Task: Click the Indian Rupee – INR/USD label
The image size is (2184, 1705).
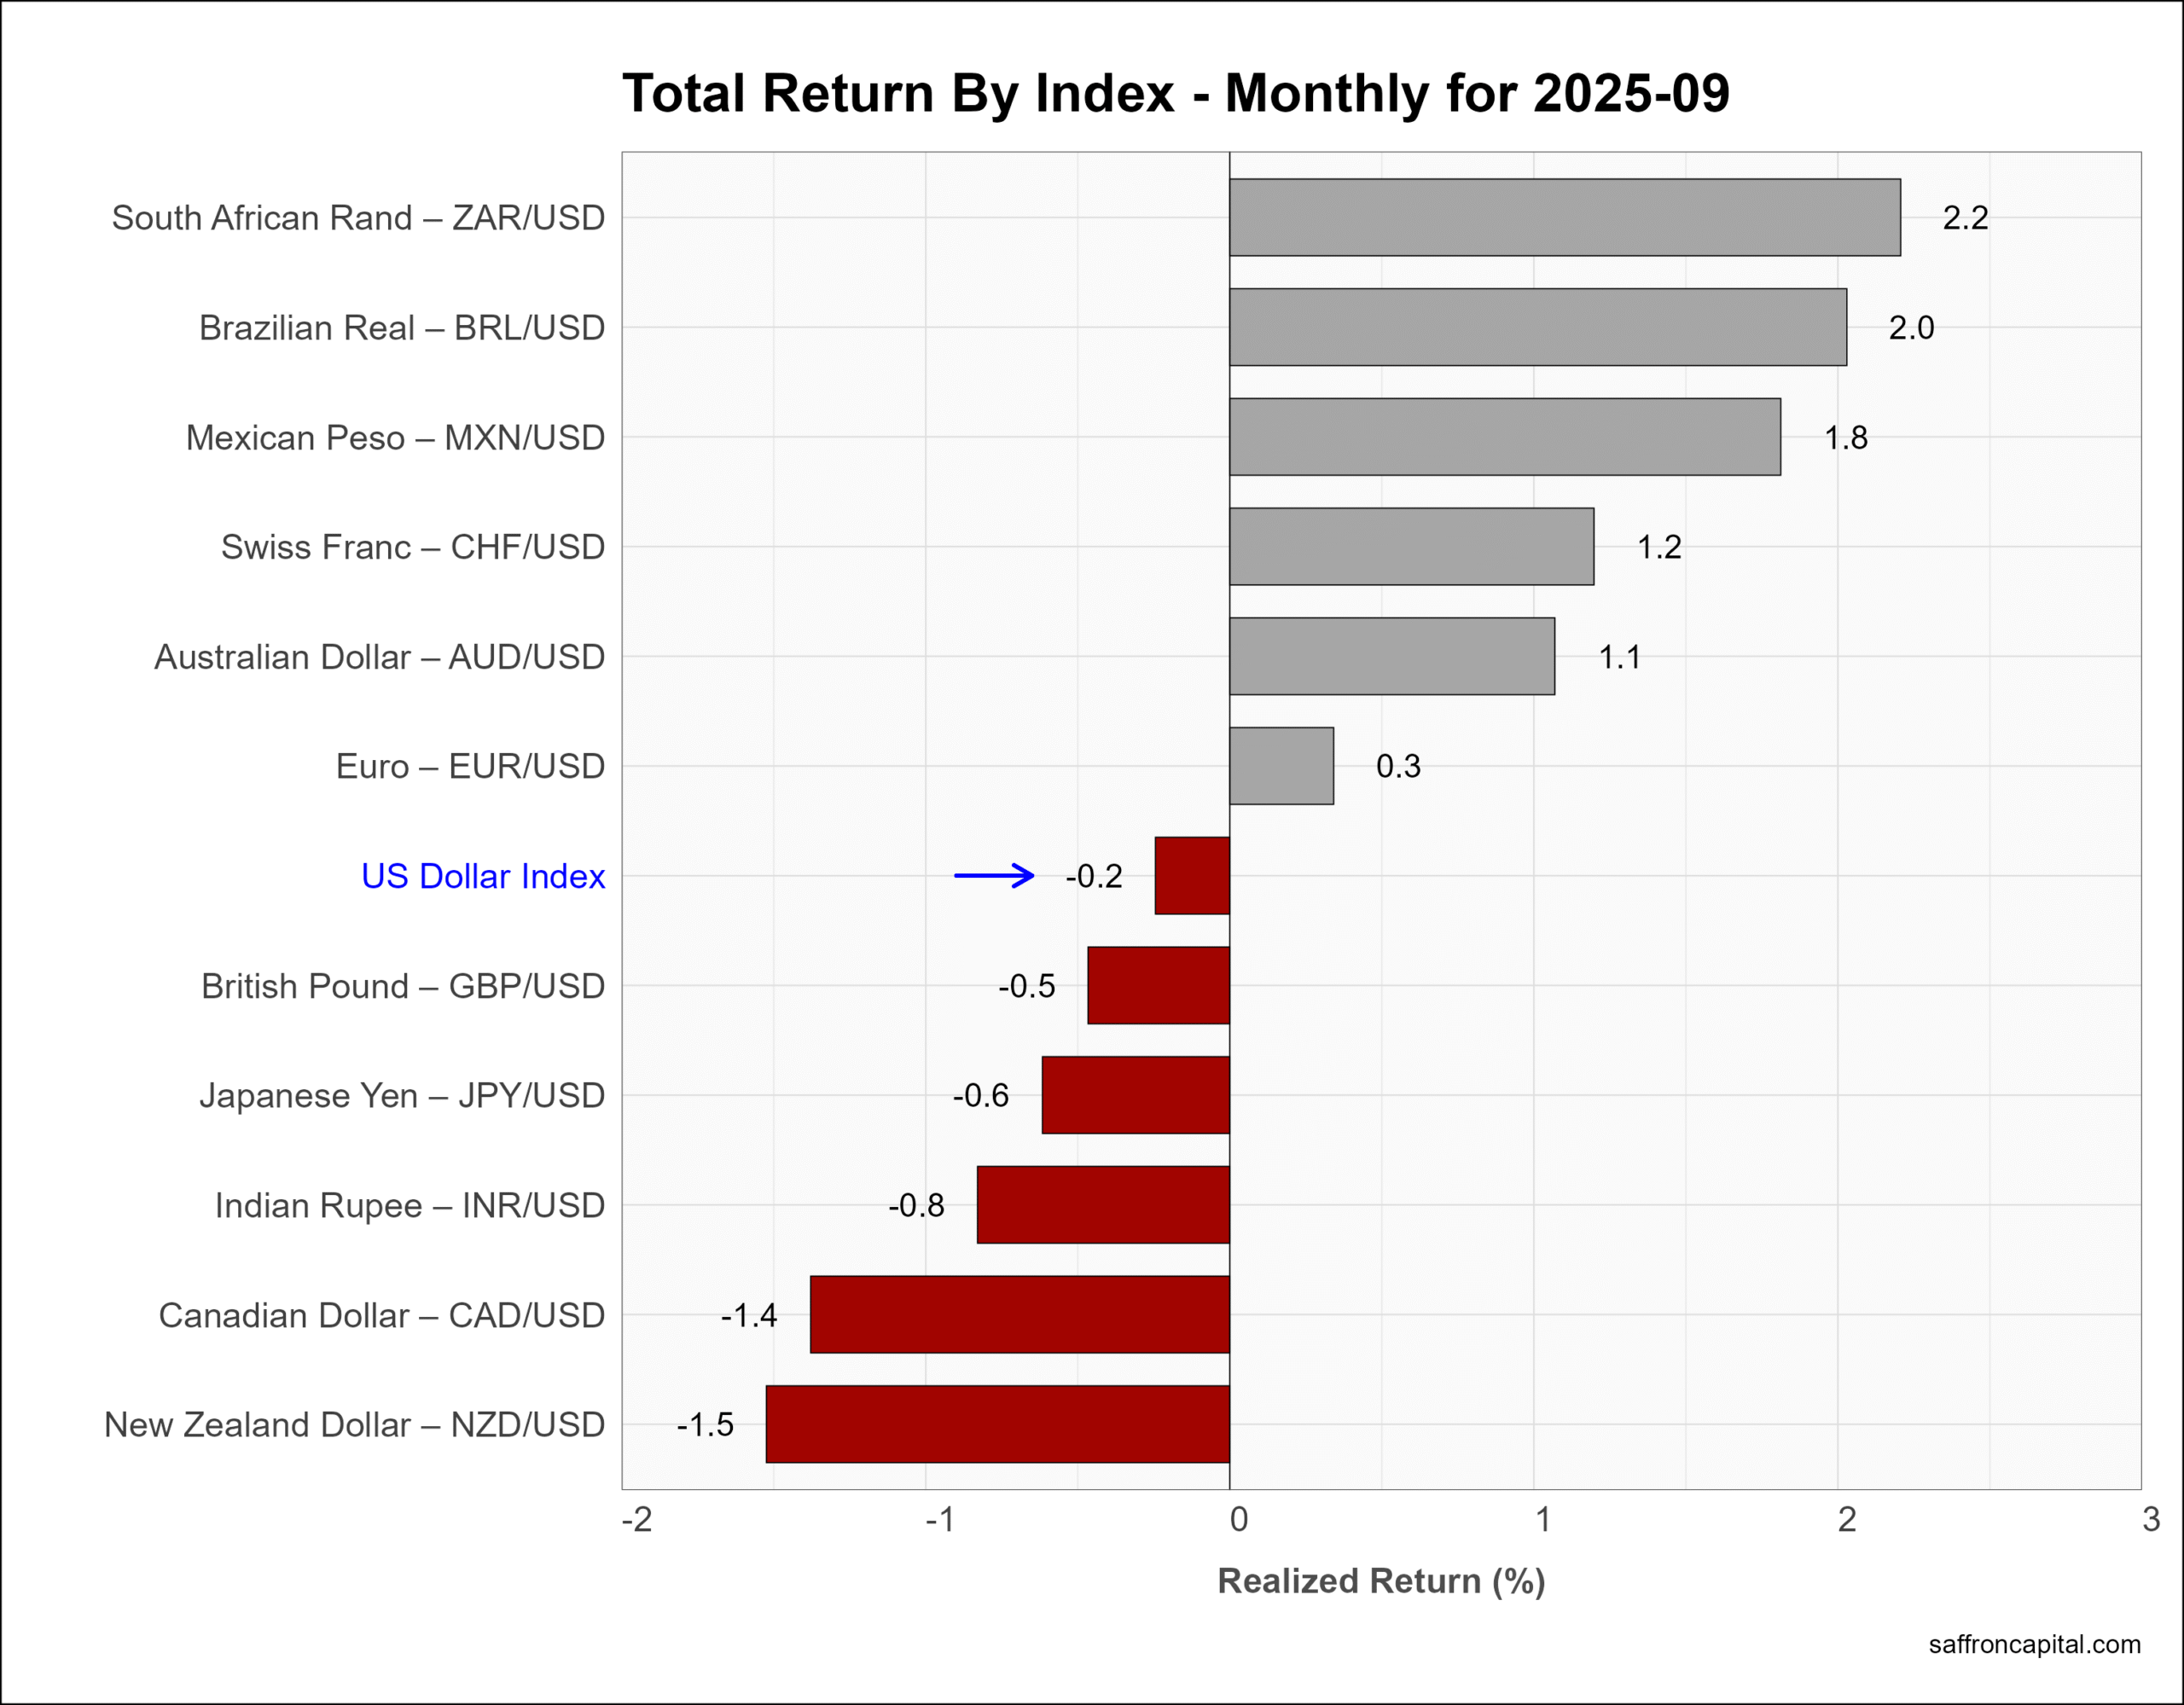Action: point(409,1205)
